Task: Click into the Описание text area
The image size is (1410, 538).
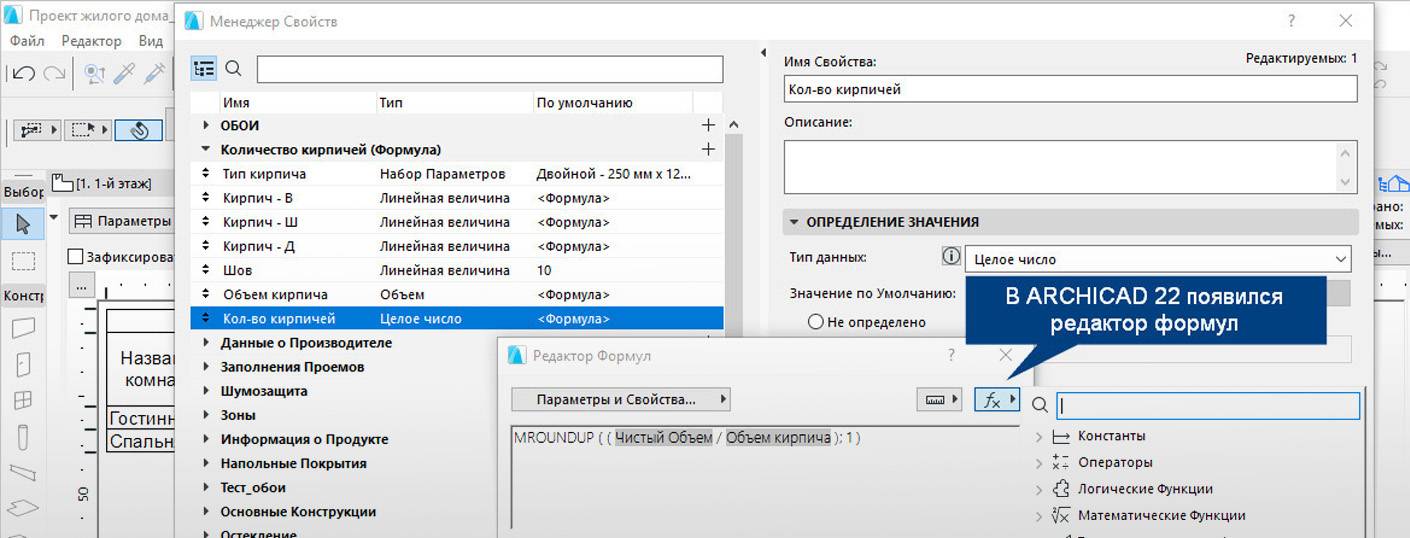Action: pyautogui.click(x=1060, y=166)
